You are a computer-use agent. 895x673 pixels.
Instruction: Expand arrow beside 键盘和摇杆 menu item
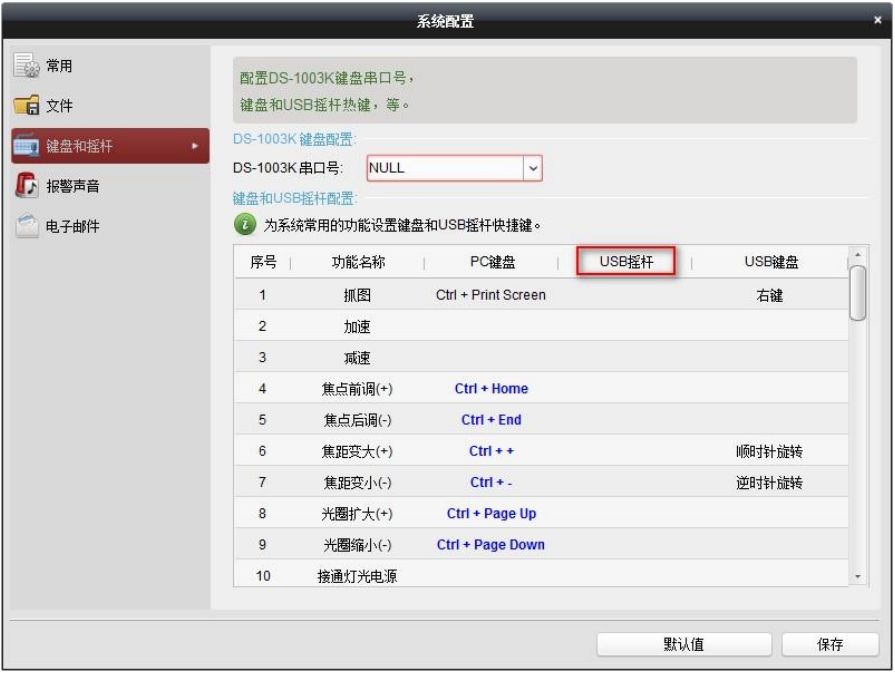pyautogui.click(x=194, y=147)
